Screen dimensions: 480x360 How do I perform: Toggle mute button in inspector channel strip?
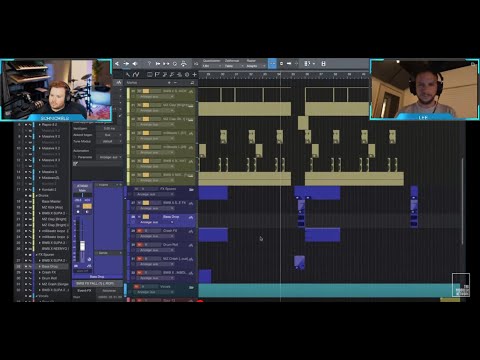(x=78, y=206)
